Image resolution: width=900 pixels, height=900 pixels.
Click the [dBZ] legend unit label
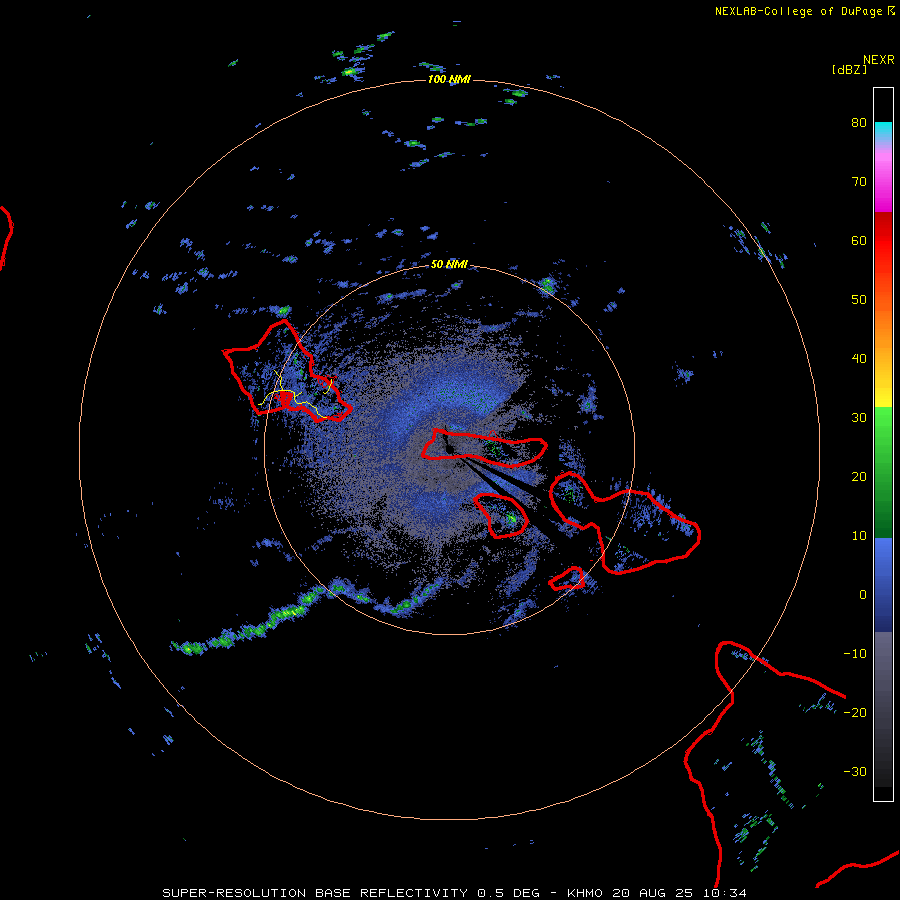849,69
